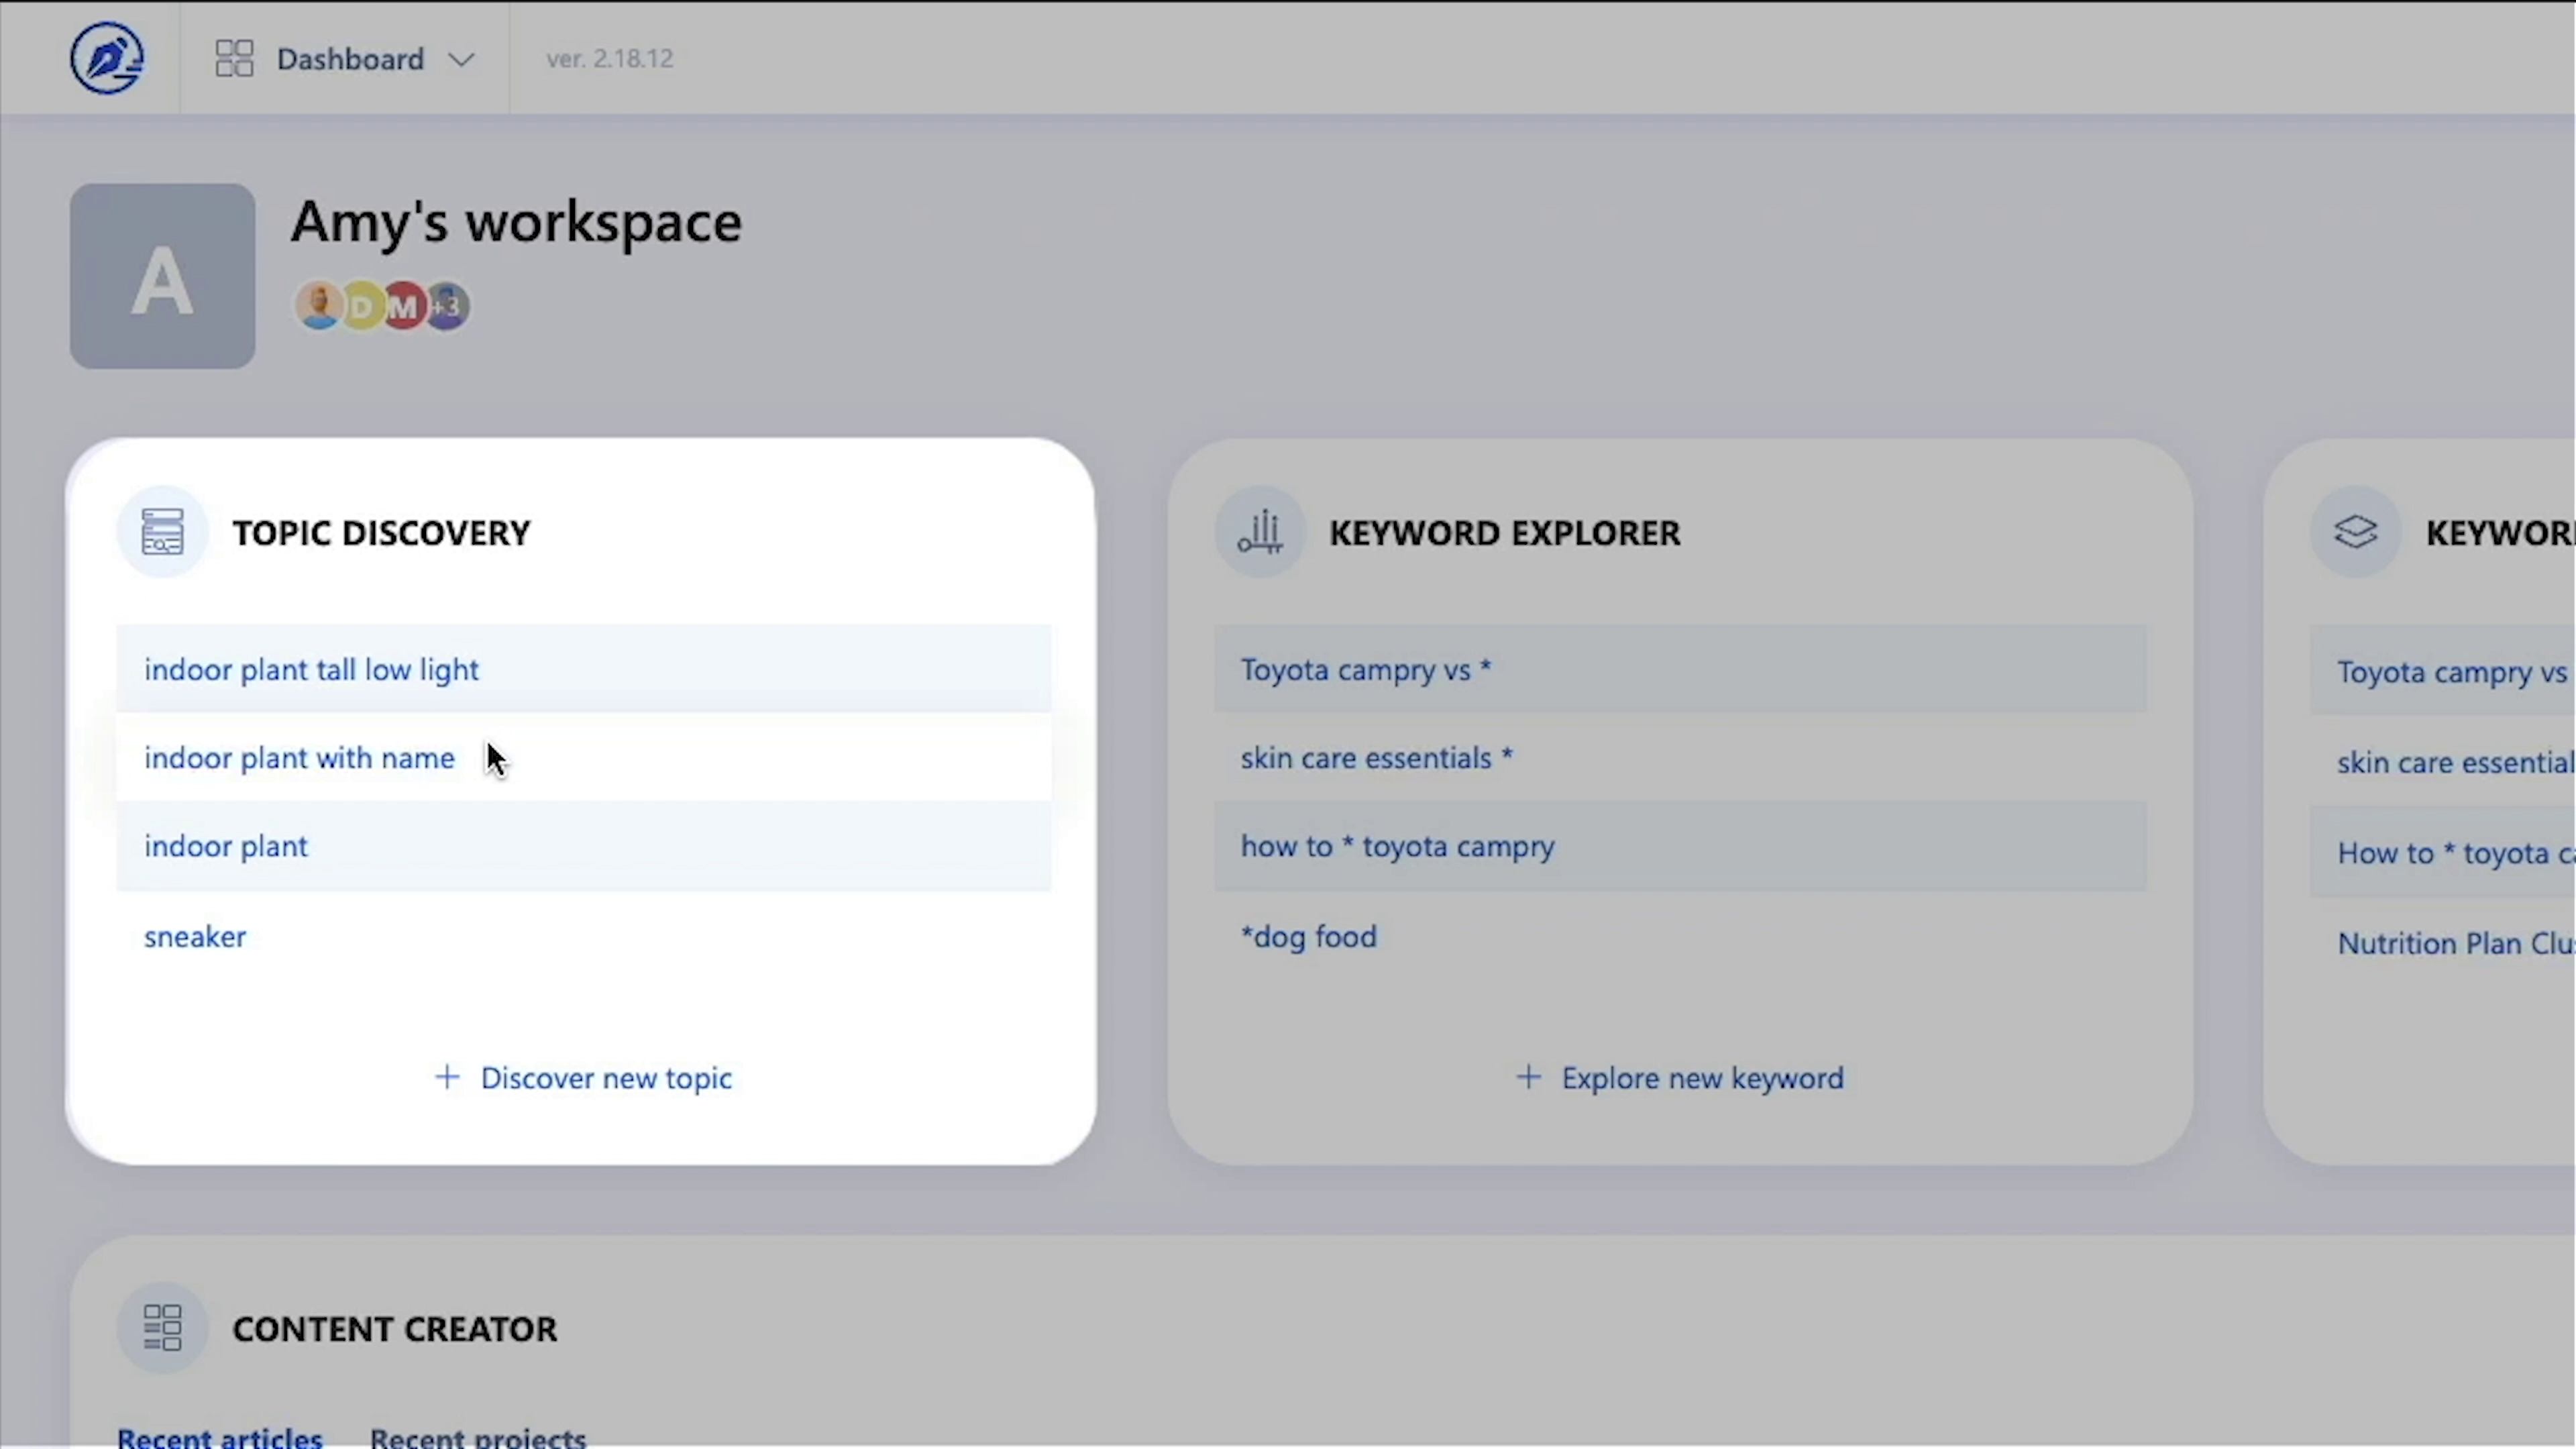This screenshot has width=2576, height=1449.
Task: Click the Dashboard grid icon
Action: pyautogui.click(x=234, y=58)
